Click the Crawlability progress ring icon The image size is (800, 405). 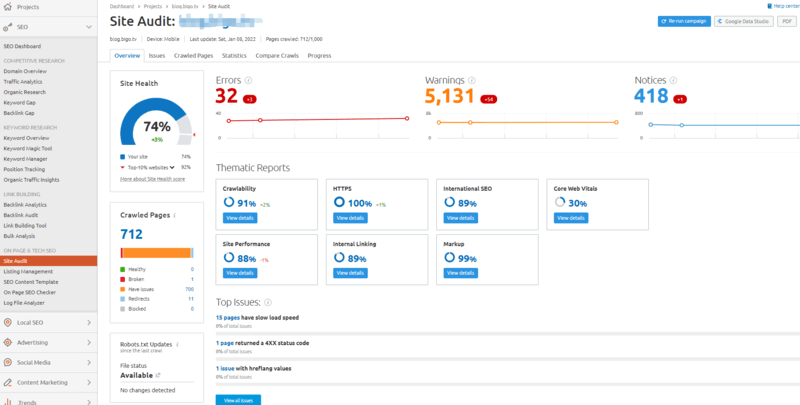coord(229,202)
